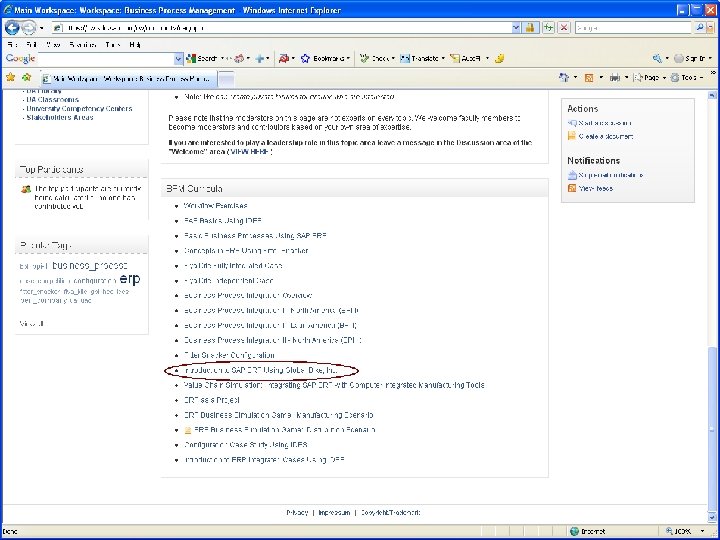
Task: Click the Check spelling button in Google toolbar
Action: coord(377,59)
